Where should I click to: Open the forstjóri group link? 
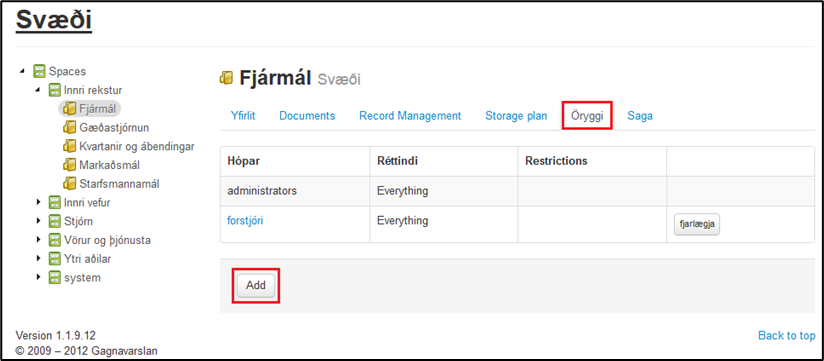click(x=245, y=221)
